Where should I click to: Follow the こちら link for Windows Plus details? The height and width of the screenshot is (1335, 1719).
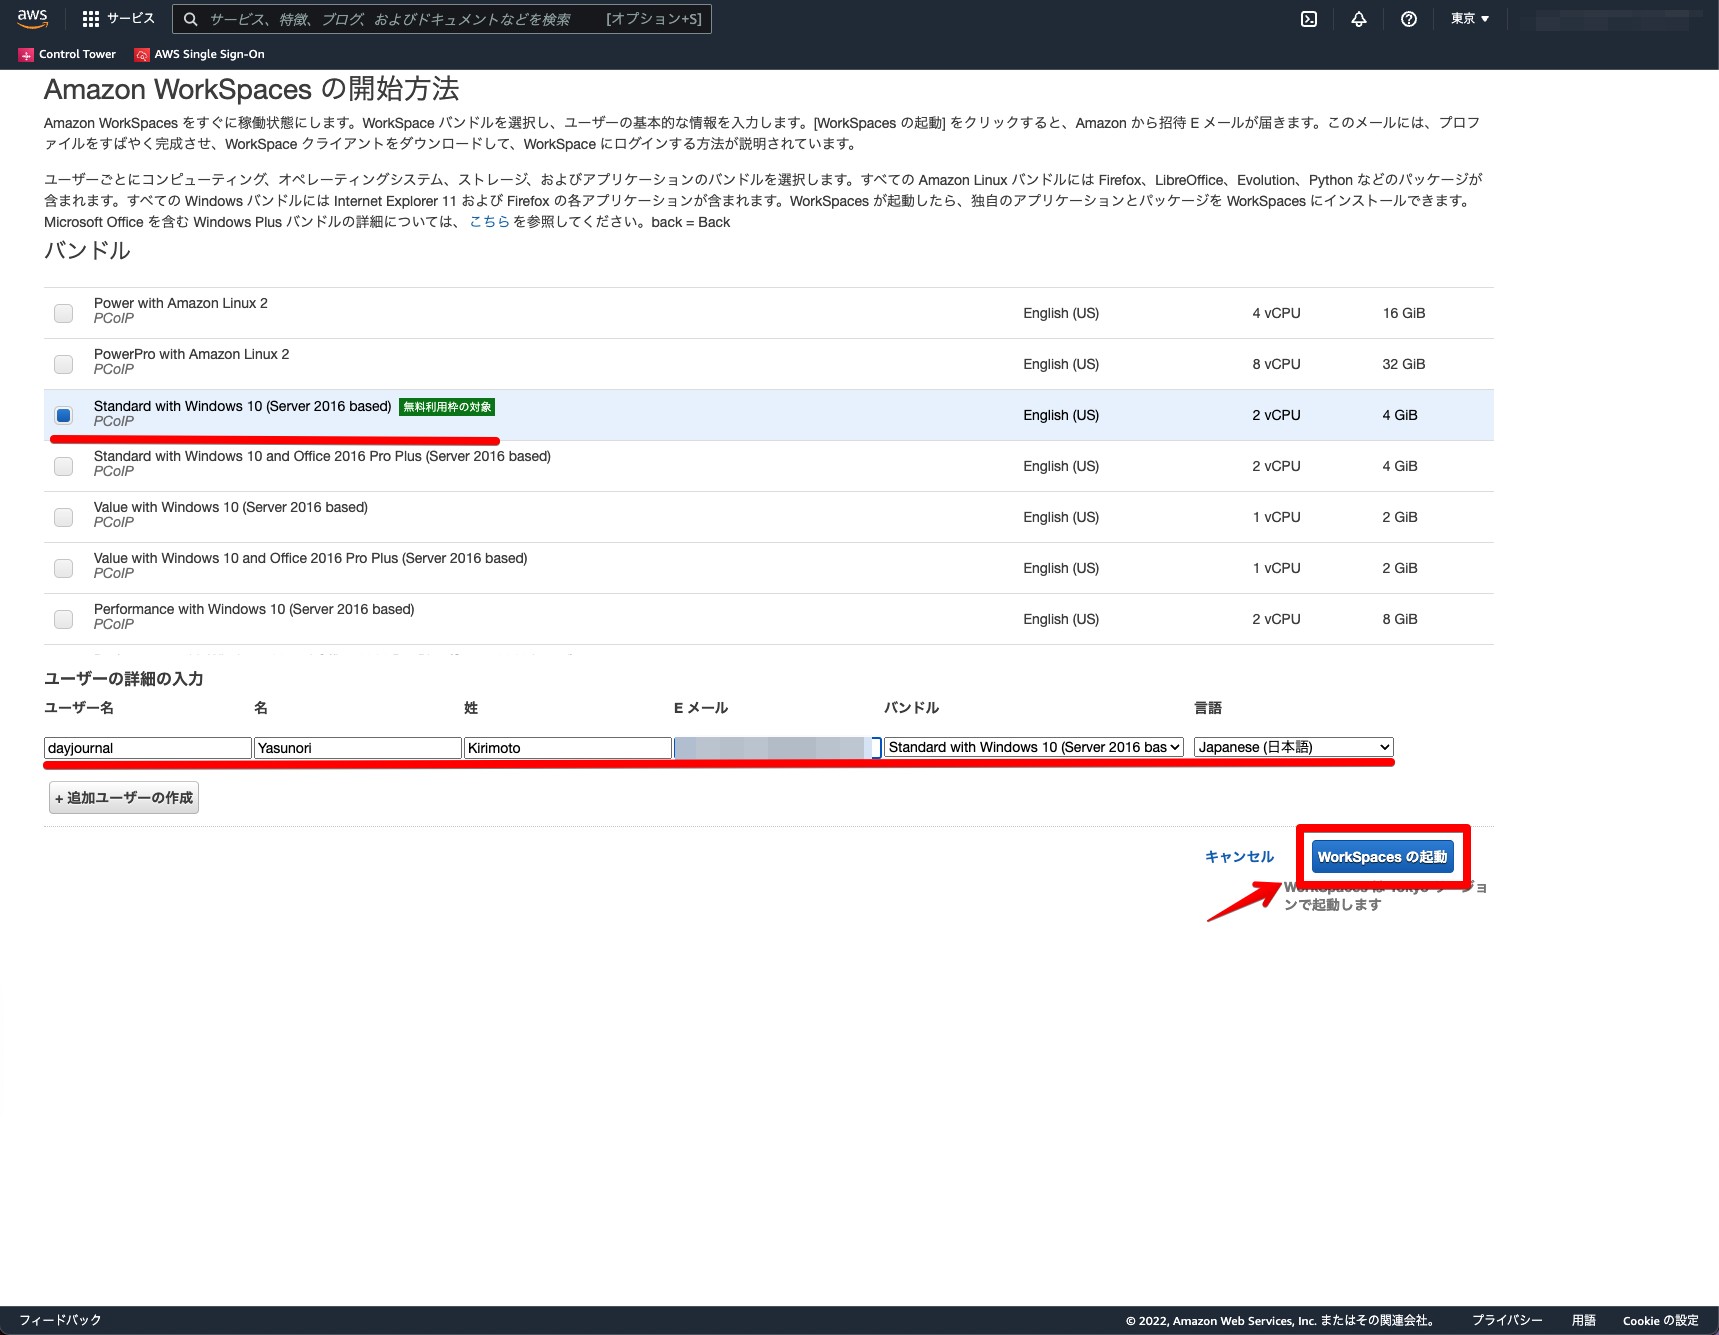(x=489, y=222)
